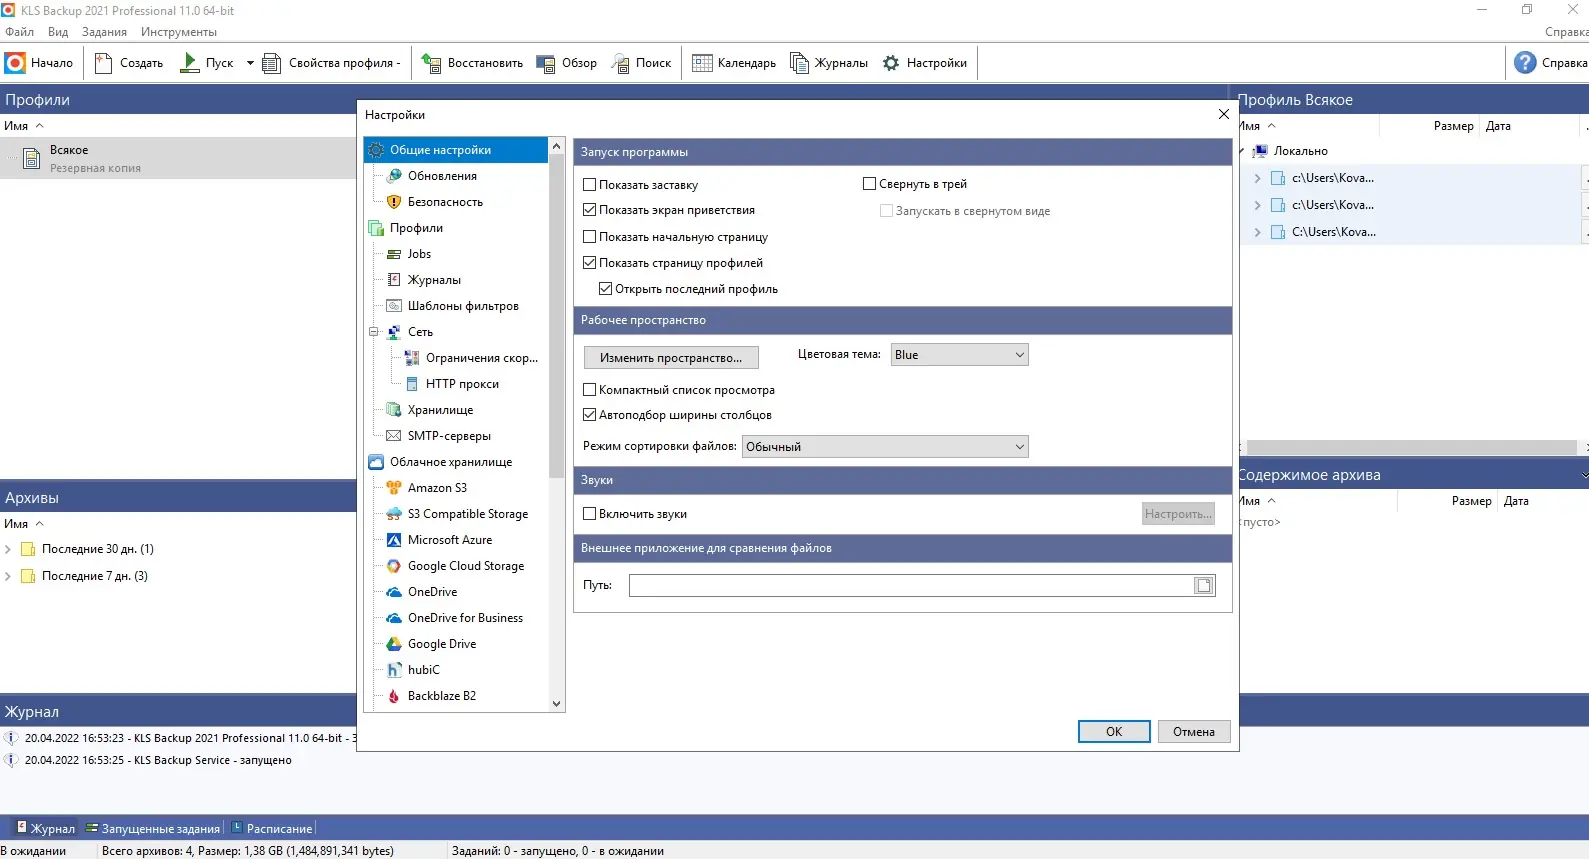
Task: Open the Файл menu
Action: [x=19, y=32]
